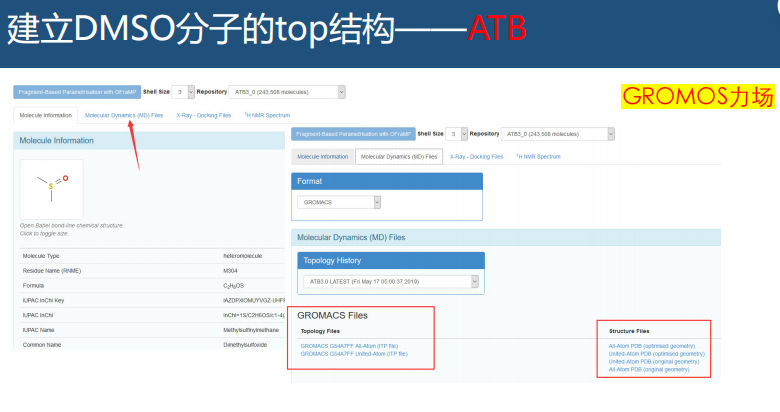Click the 'Residue Name (RNME)' label

[x=52, y=271]
